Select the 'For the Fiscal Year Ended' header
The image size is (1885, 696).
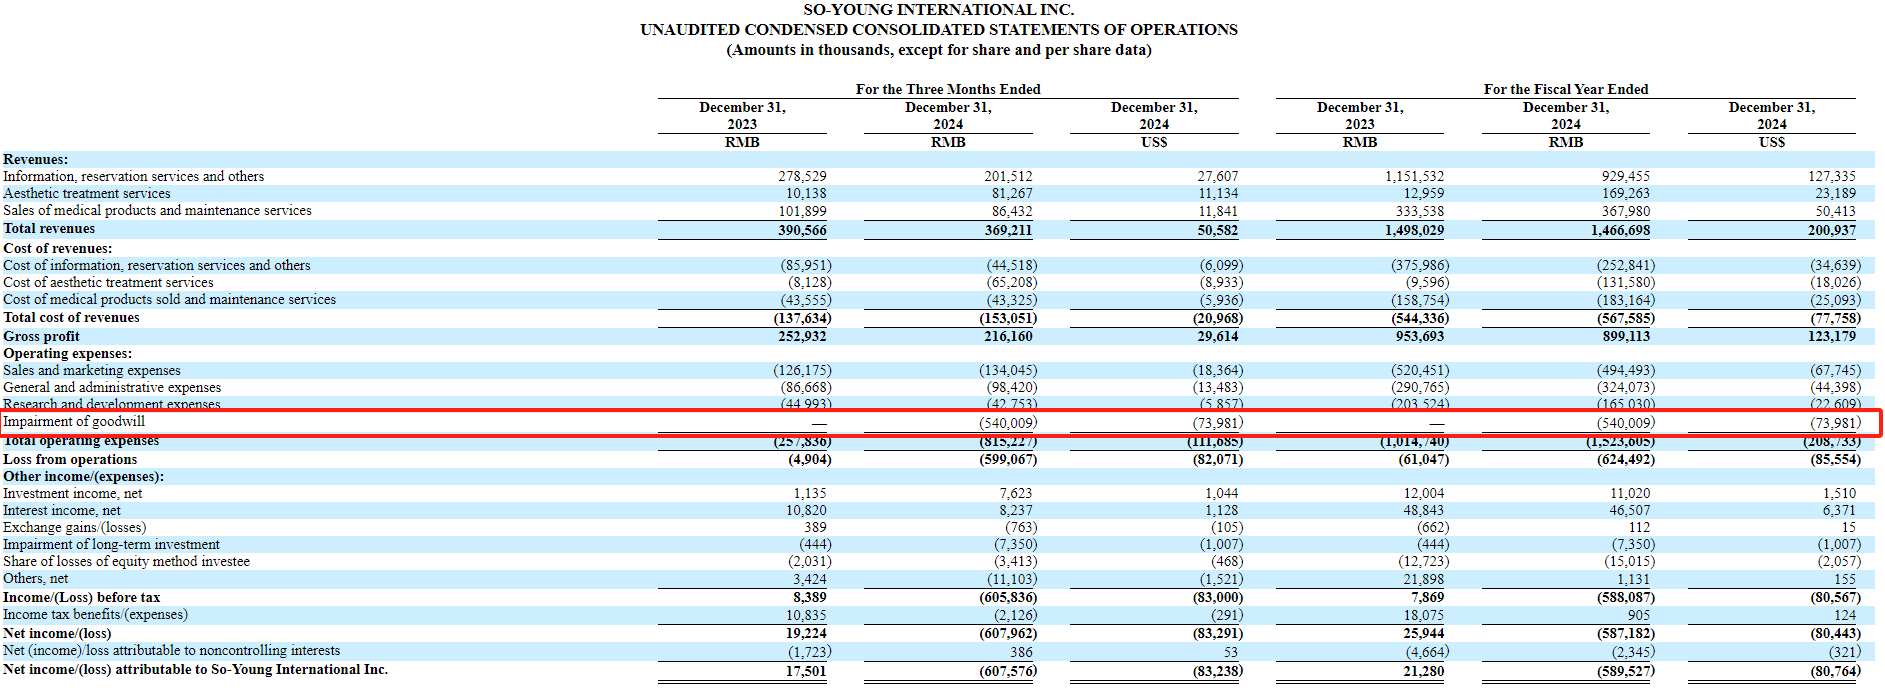pyautogui.click(x=1566, y=89)
